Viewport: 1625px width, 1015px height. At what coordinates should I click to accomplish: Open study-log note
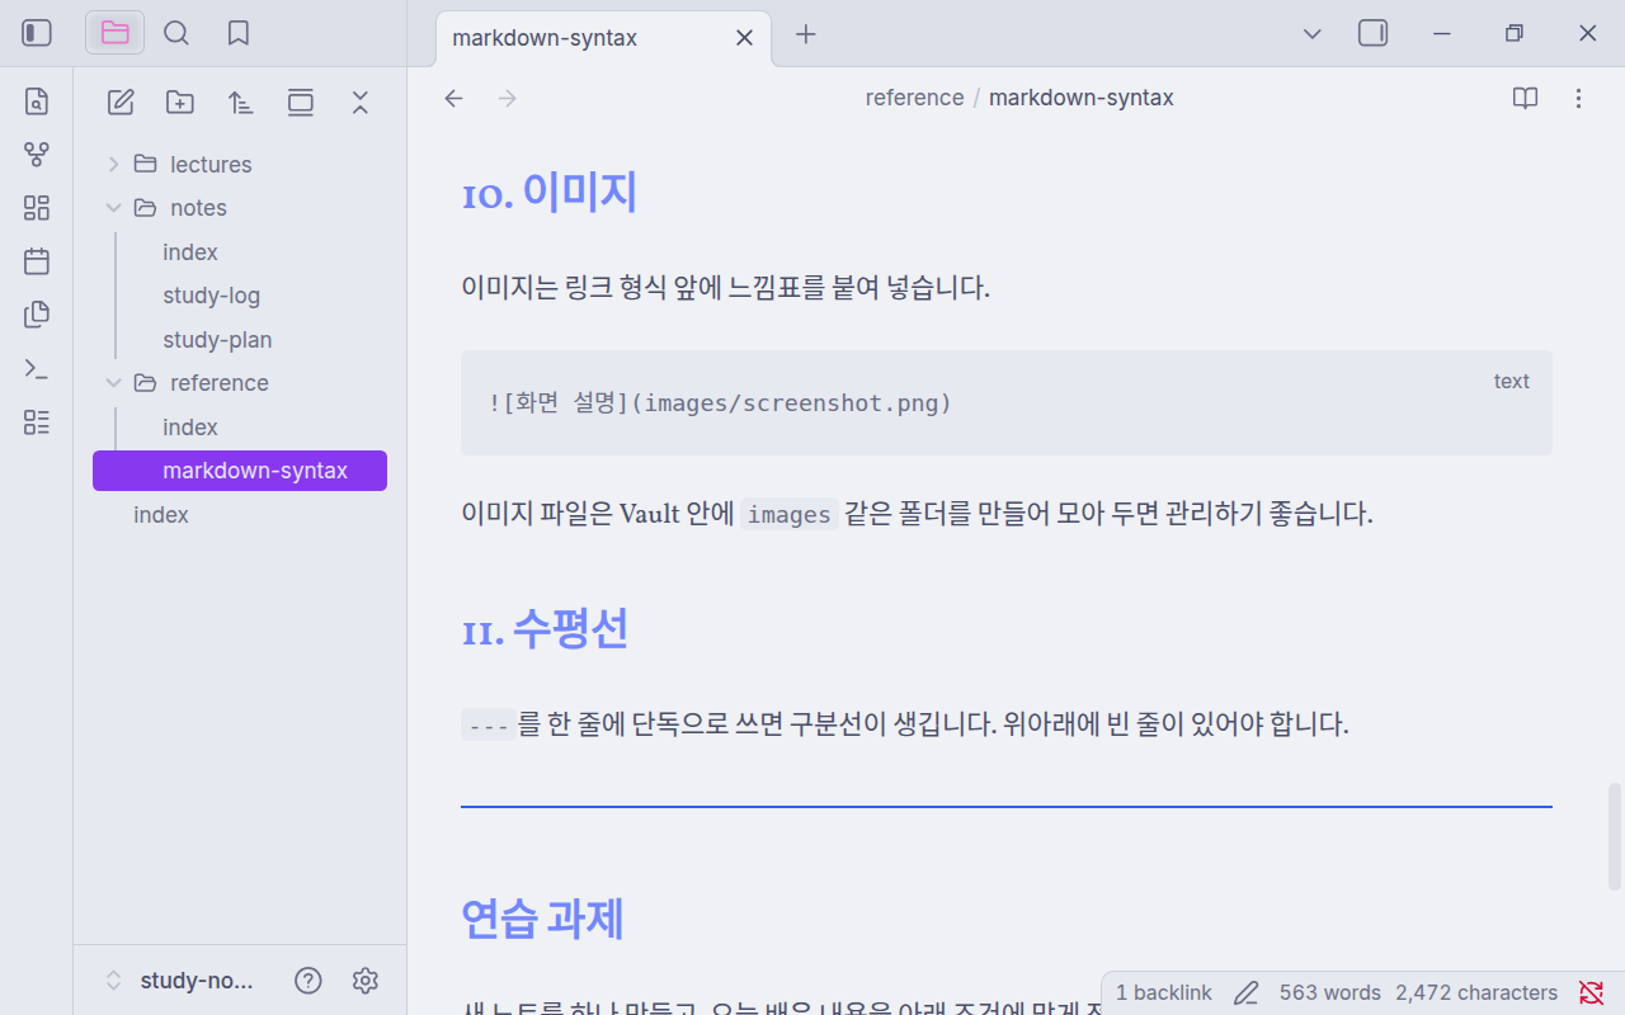(211, 296)
